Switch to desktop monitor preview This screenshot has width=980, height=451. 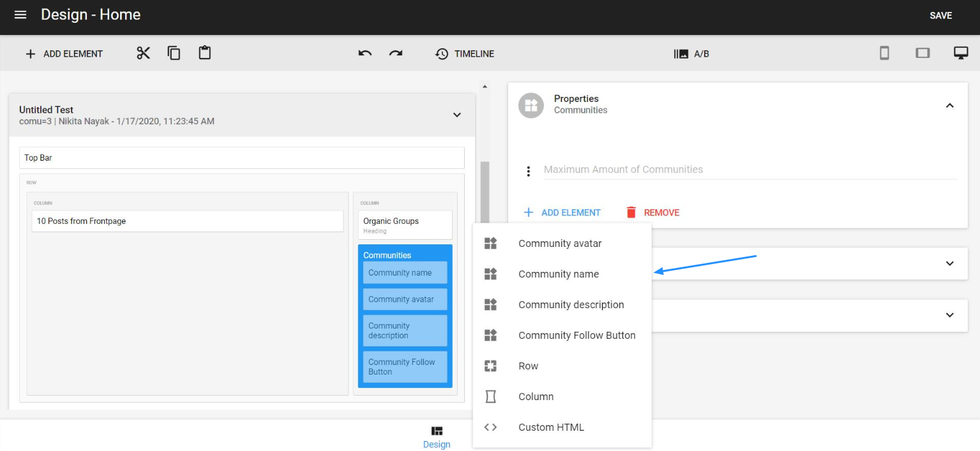coord(960,53)
